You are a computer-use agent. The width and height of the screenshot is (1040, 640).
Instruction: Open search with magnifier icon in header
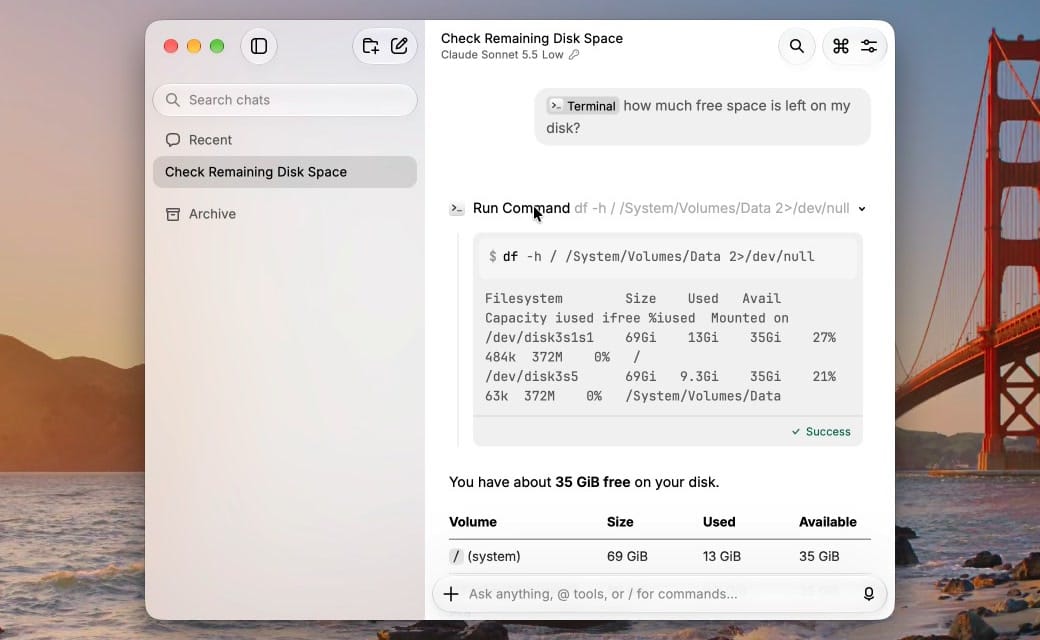[x=797, y=46]
